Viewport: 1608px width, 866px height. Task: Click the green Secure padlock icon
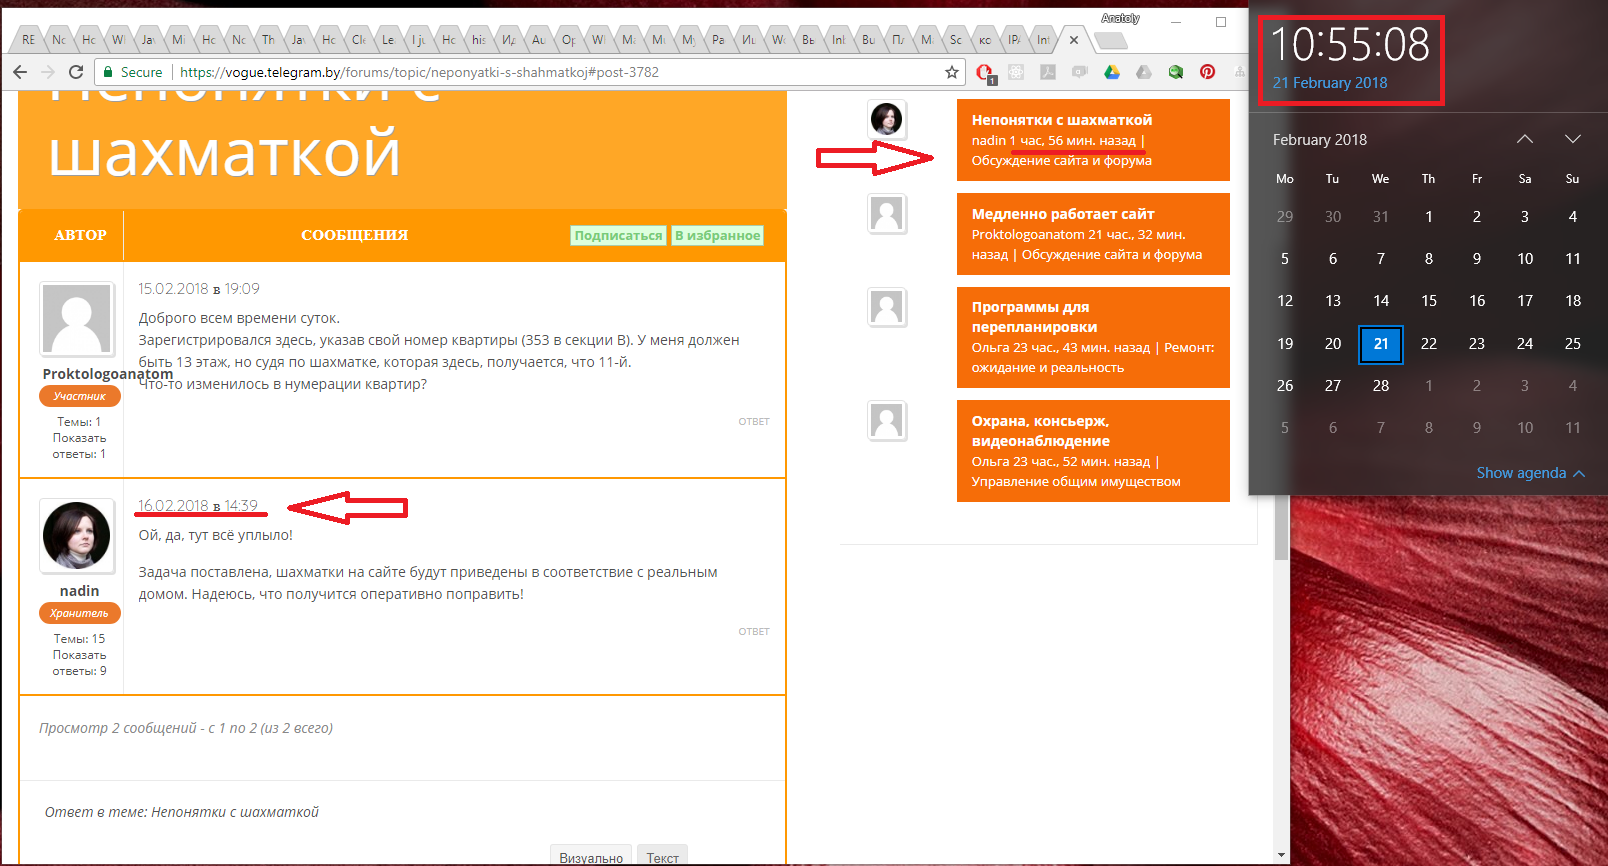108,72
